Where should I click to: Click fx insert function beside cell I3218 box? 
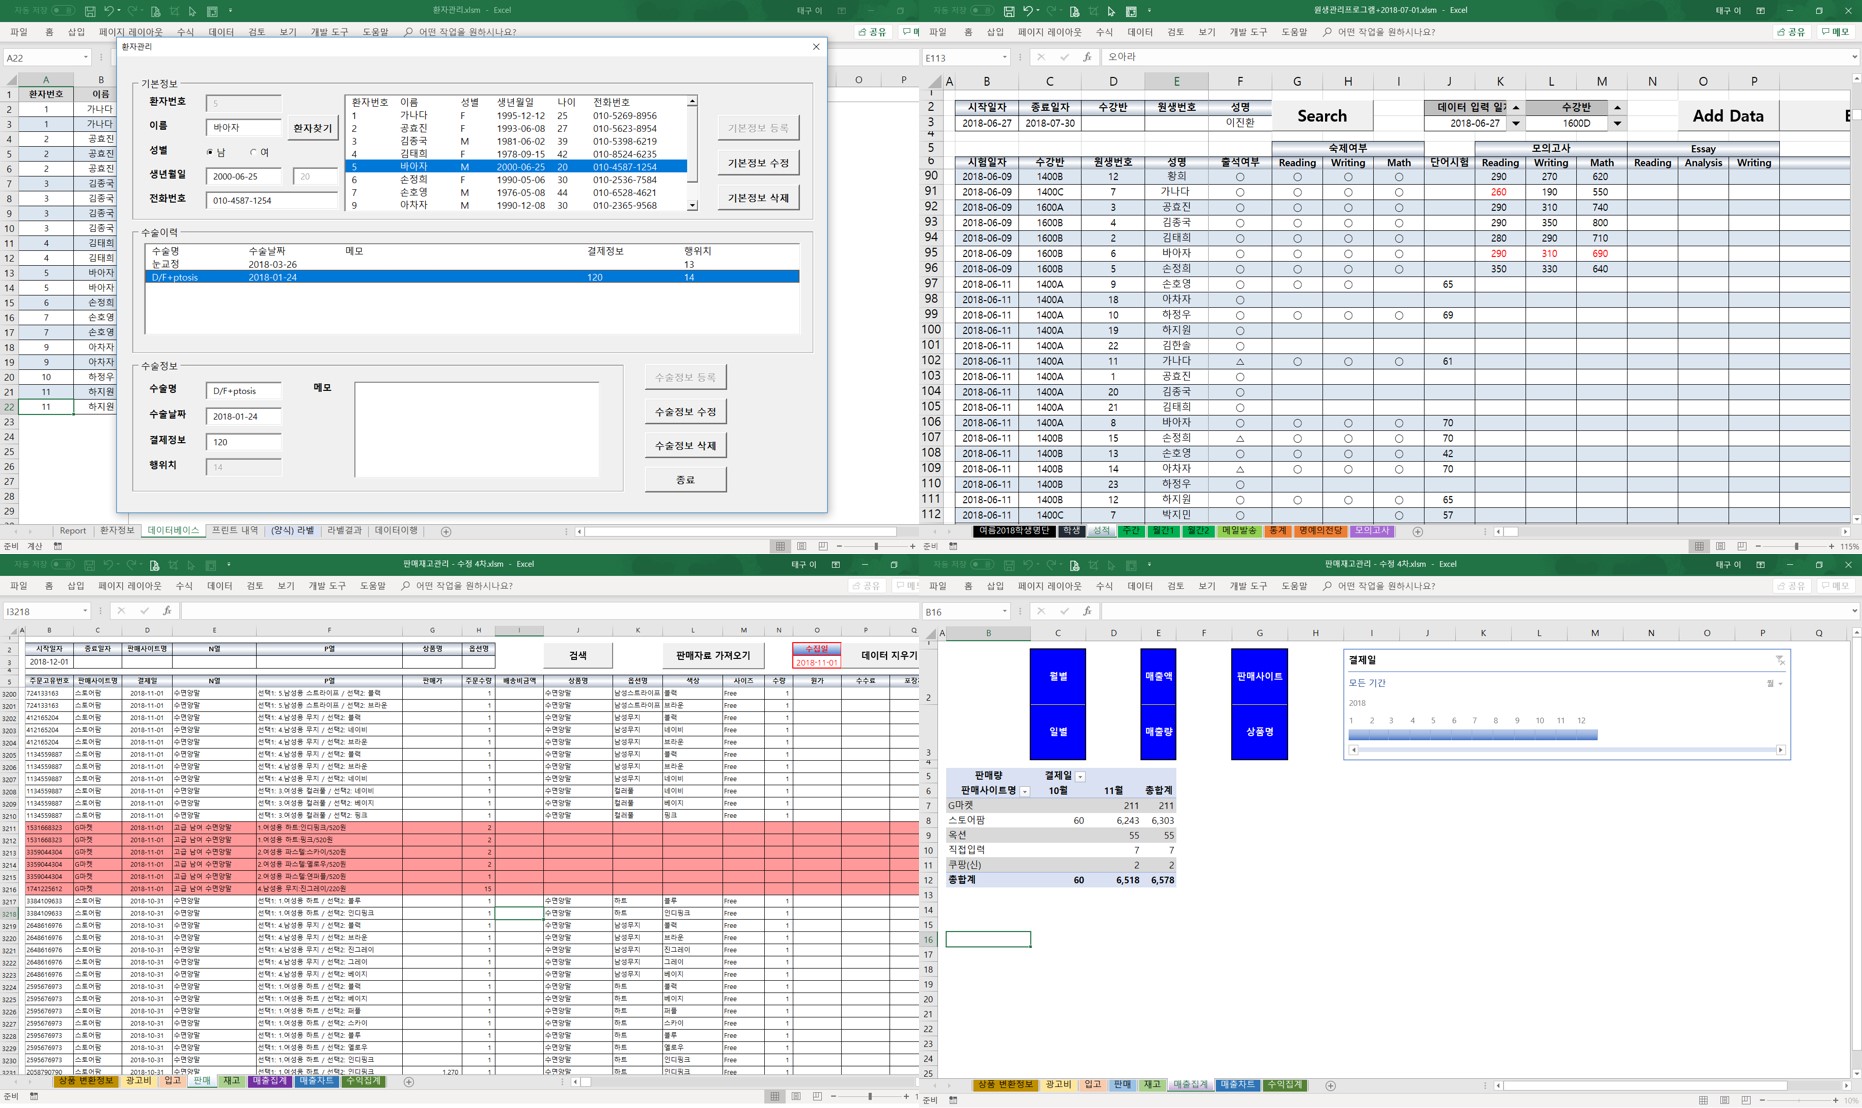167,611
